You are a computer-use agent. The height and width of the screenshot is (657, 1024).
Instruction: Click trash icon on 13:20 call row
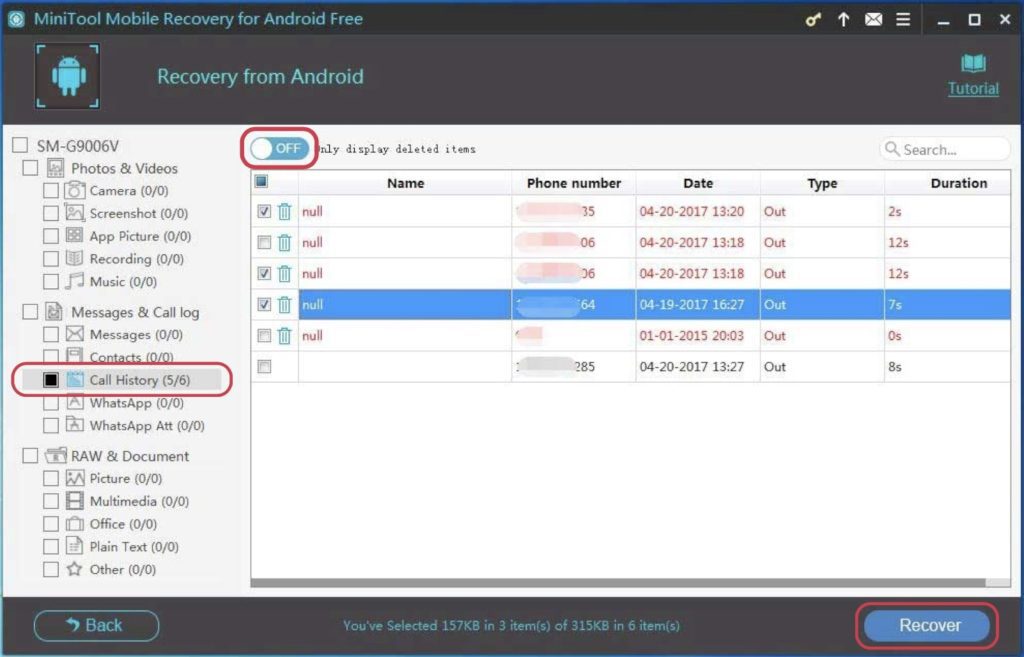click(x=284, y=212)
